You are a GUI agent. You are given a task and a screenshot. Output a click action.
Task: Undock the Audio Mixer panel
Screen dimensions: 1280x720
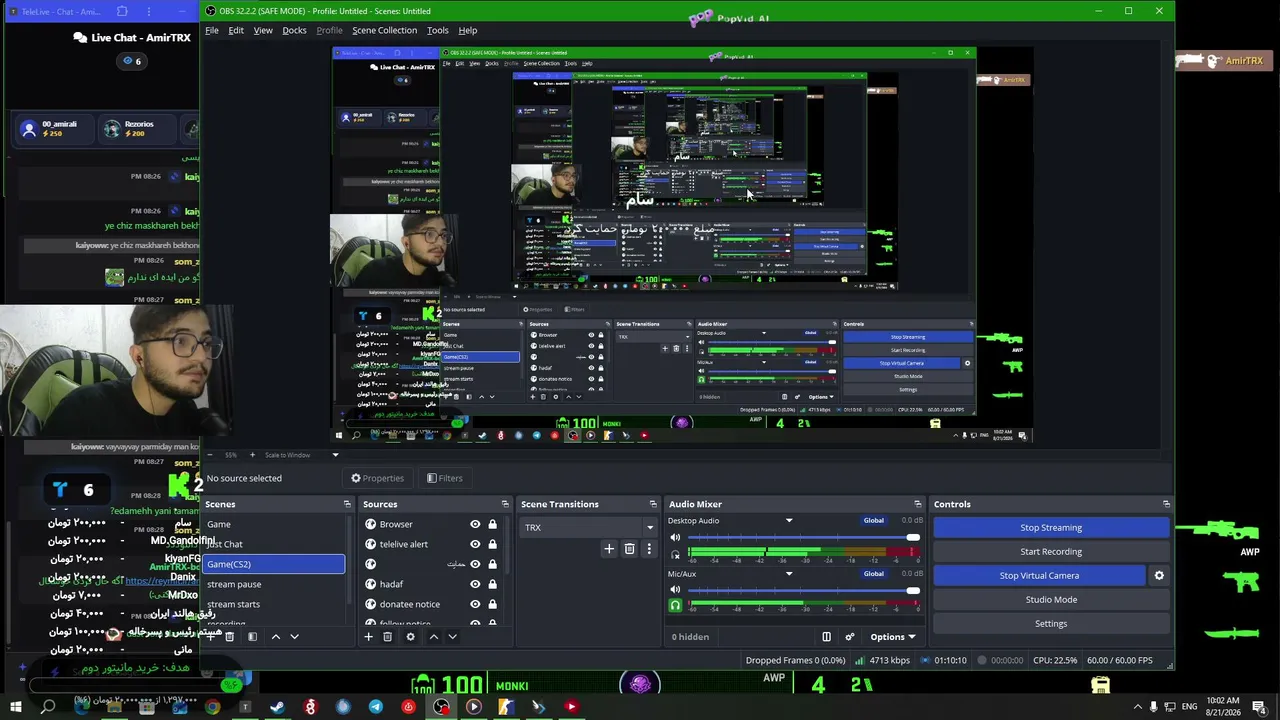[917, 504]
